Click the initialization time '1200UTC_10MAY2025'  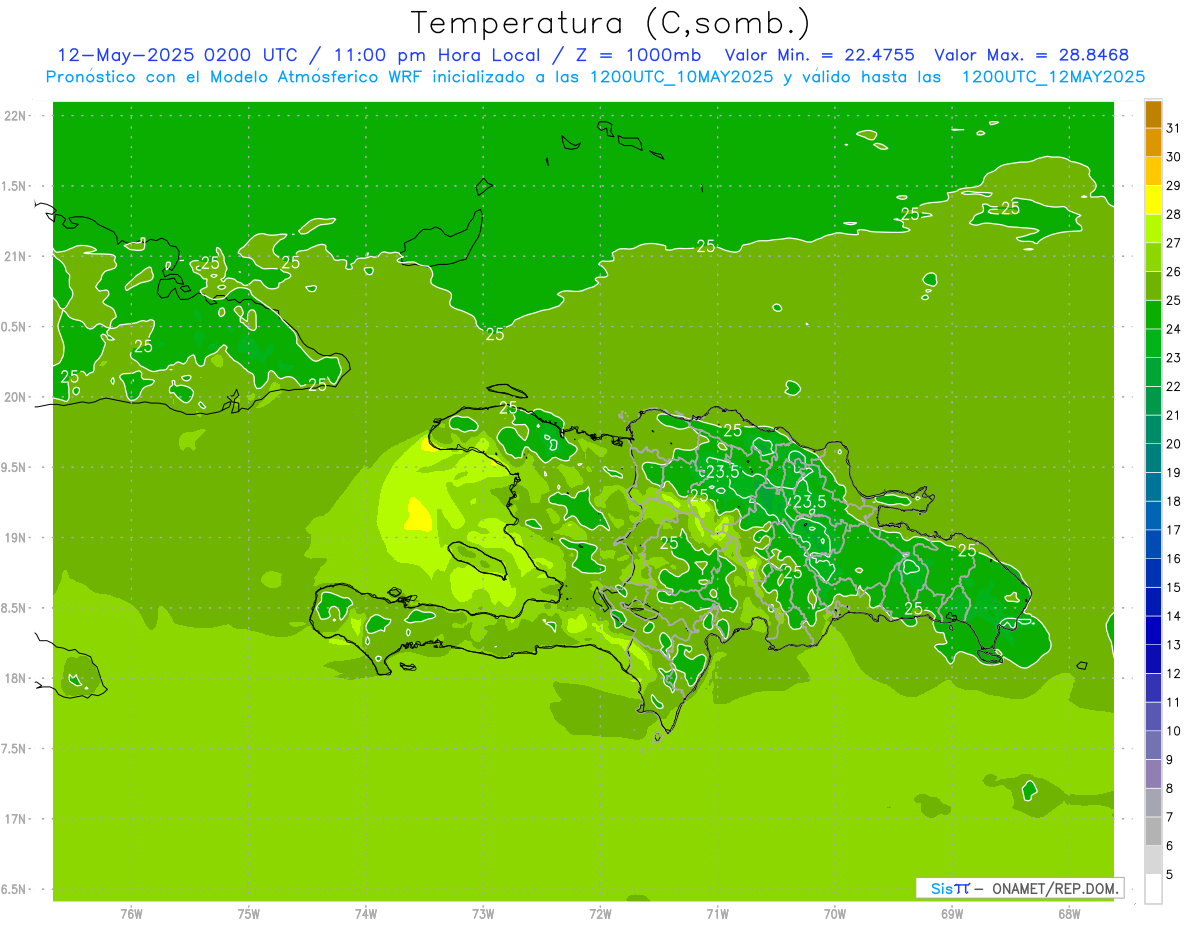682,76
